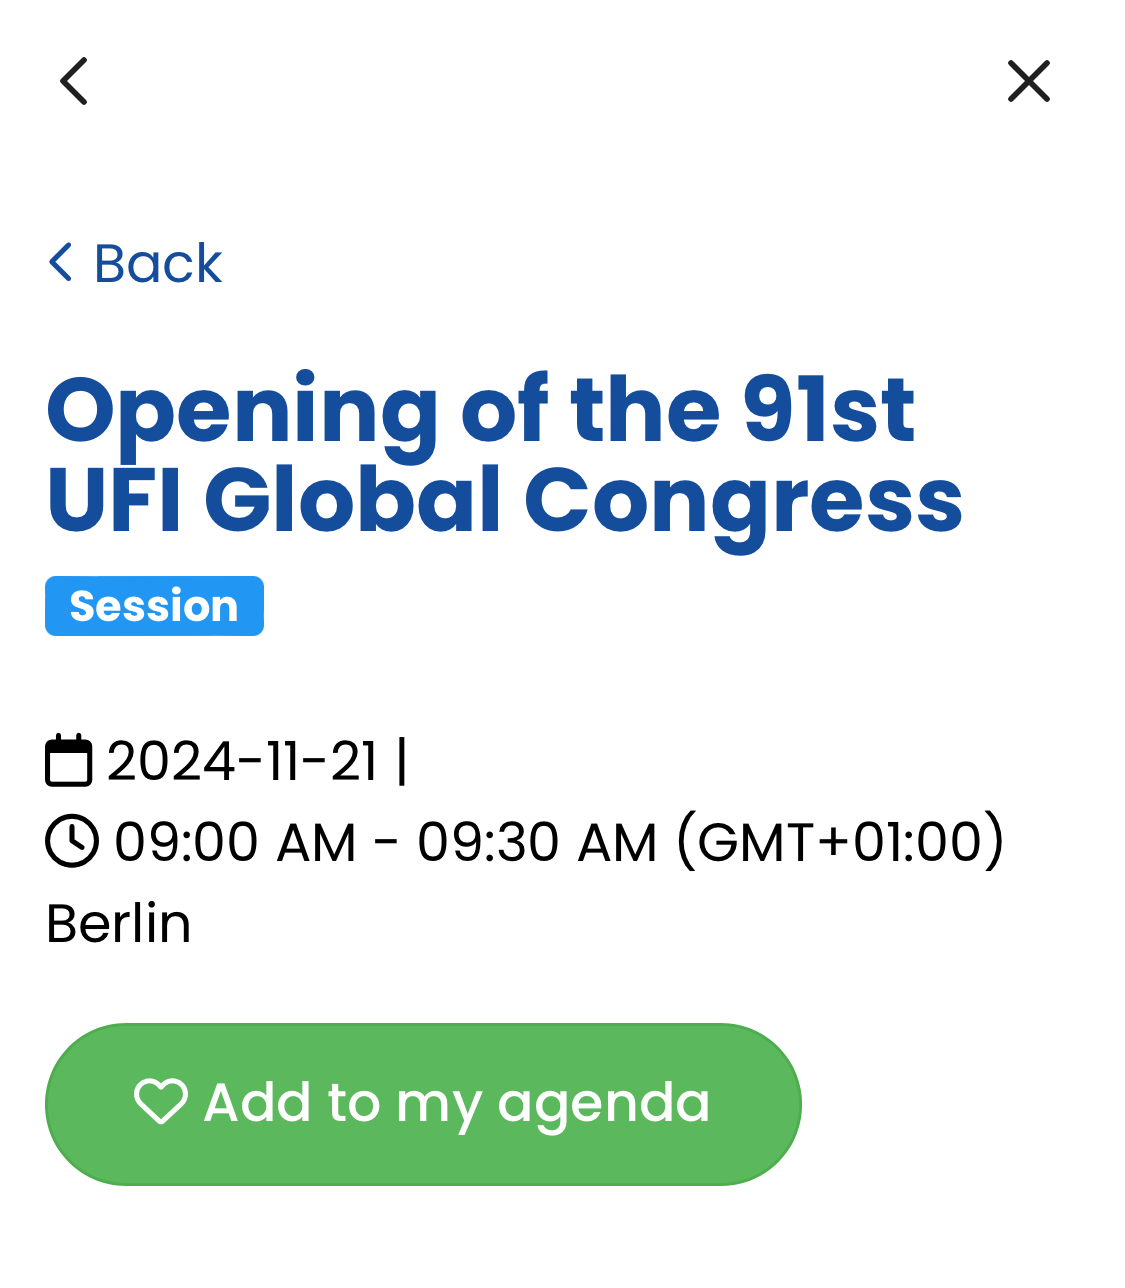
Task: Click the blue Session badge
Action: [x=154, y=606]
